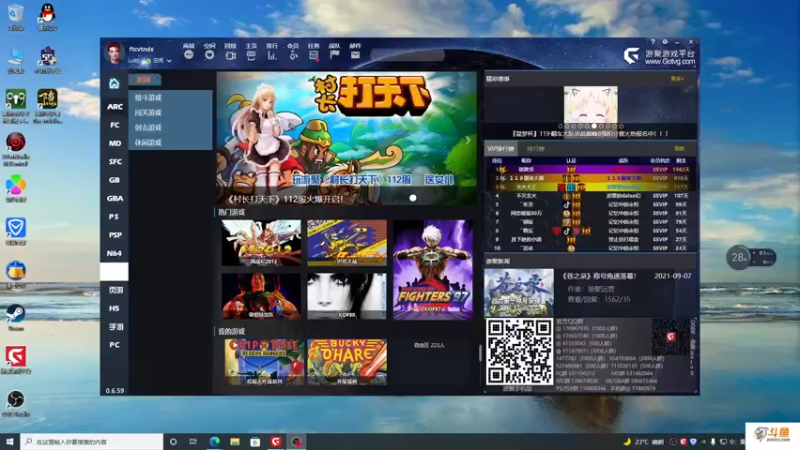Image resolution: width=800 pixels, height=450 pixels.
Task: Open the Chip 'n Dale game thumbnail
Action: point(264,362)
